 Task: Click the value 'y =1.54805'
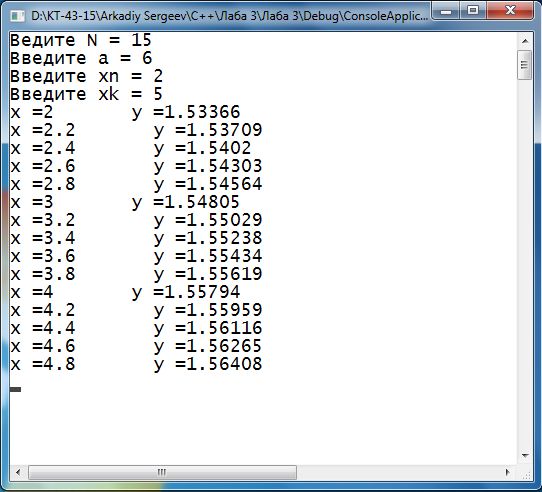point(186,203)
